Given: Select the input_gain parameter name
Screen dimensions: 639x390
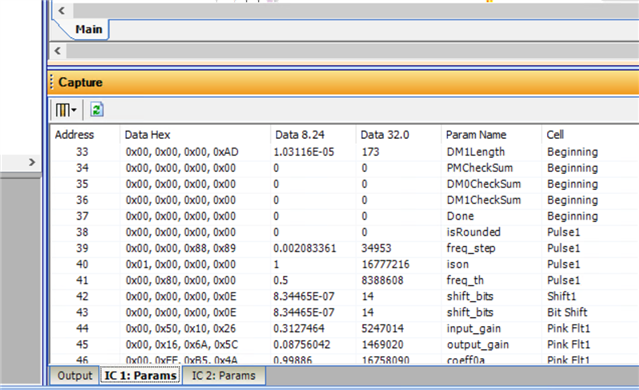Looking at the screenshot, I should (x=474, y=328).
